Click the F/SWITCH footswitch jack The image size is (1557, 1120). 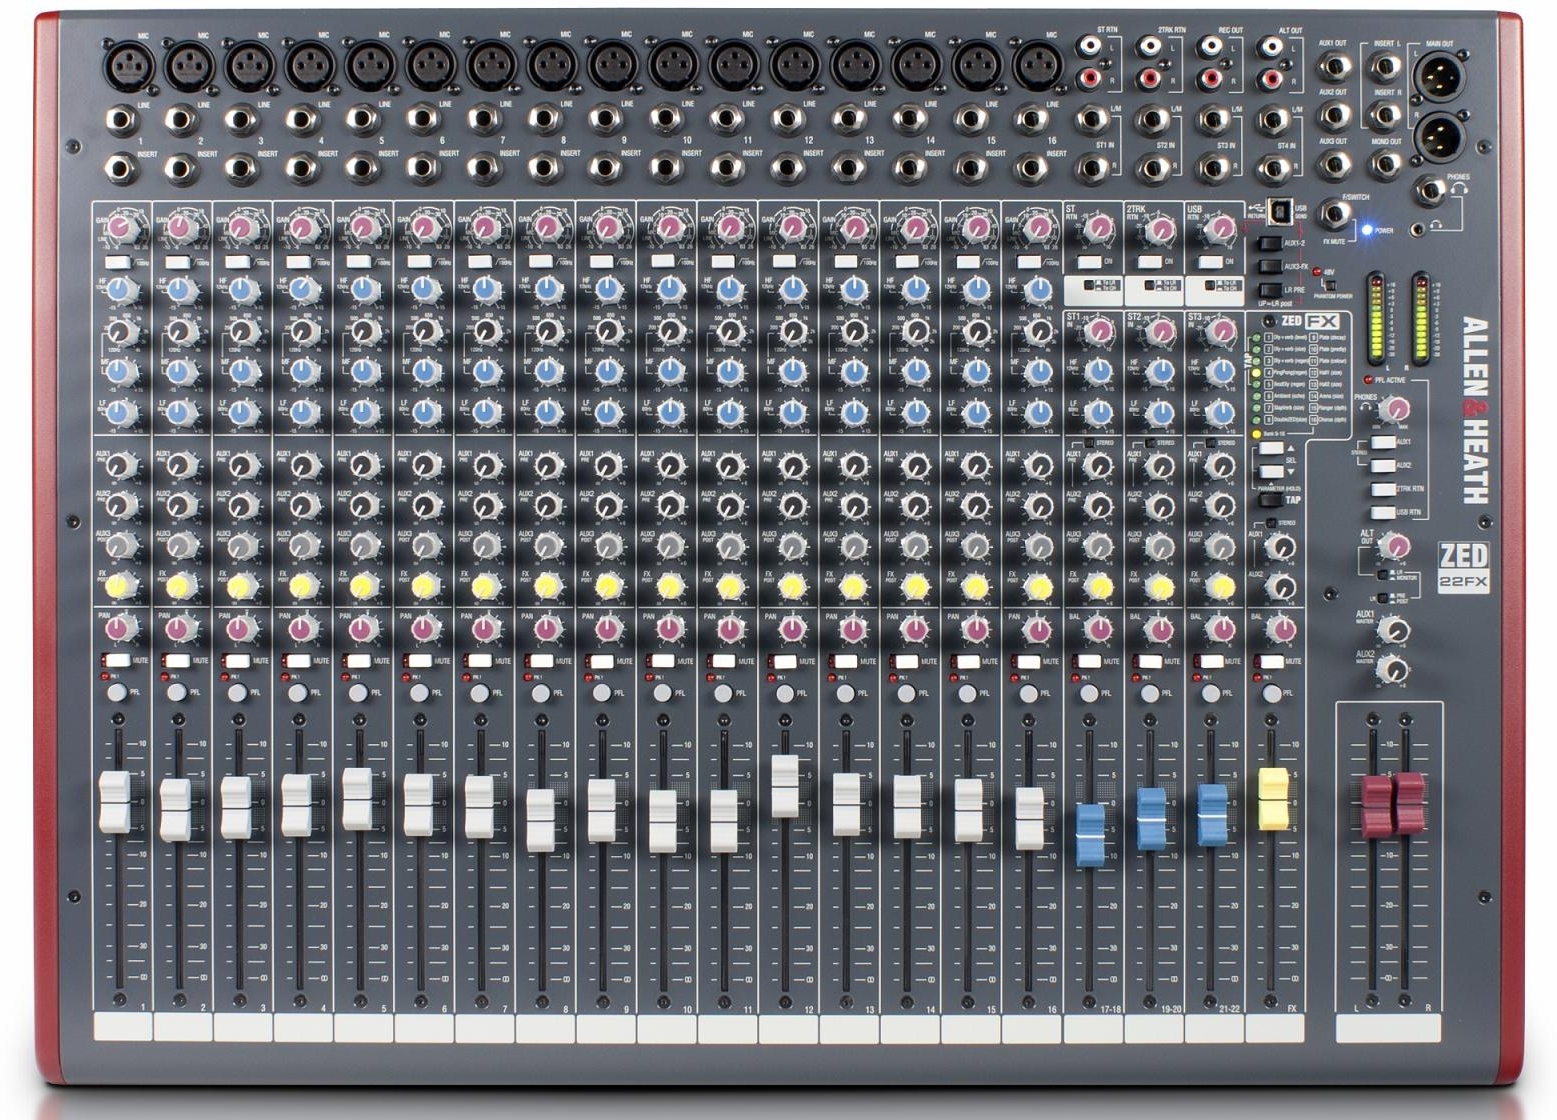pos(1333,213)
